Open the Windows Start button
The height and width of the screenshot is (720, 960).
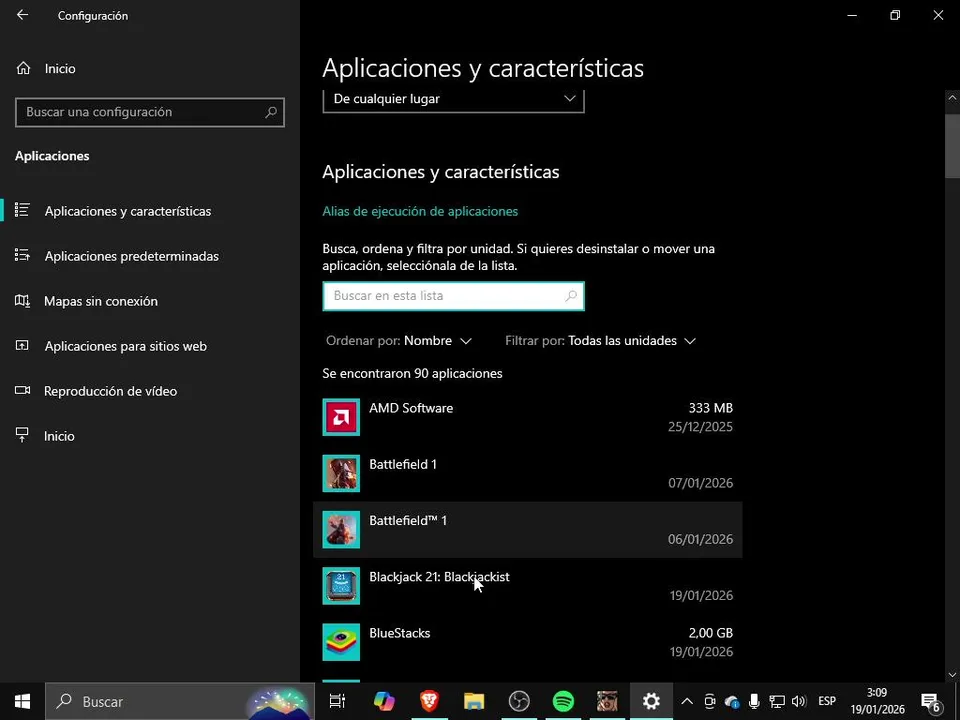[x=22, y=702]
